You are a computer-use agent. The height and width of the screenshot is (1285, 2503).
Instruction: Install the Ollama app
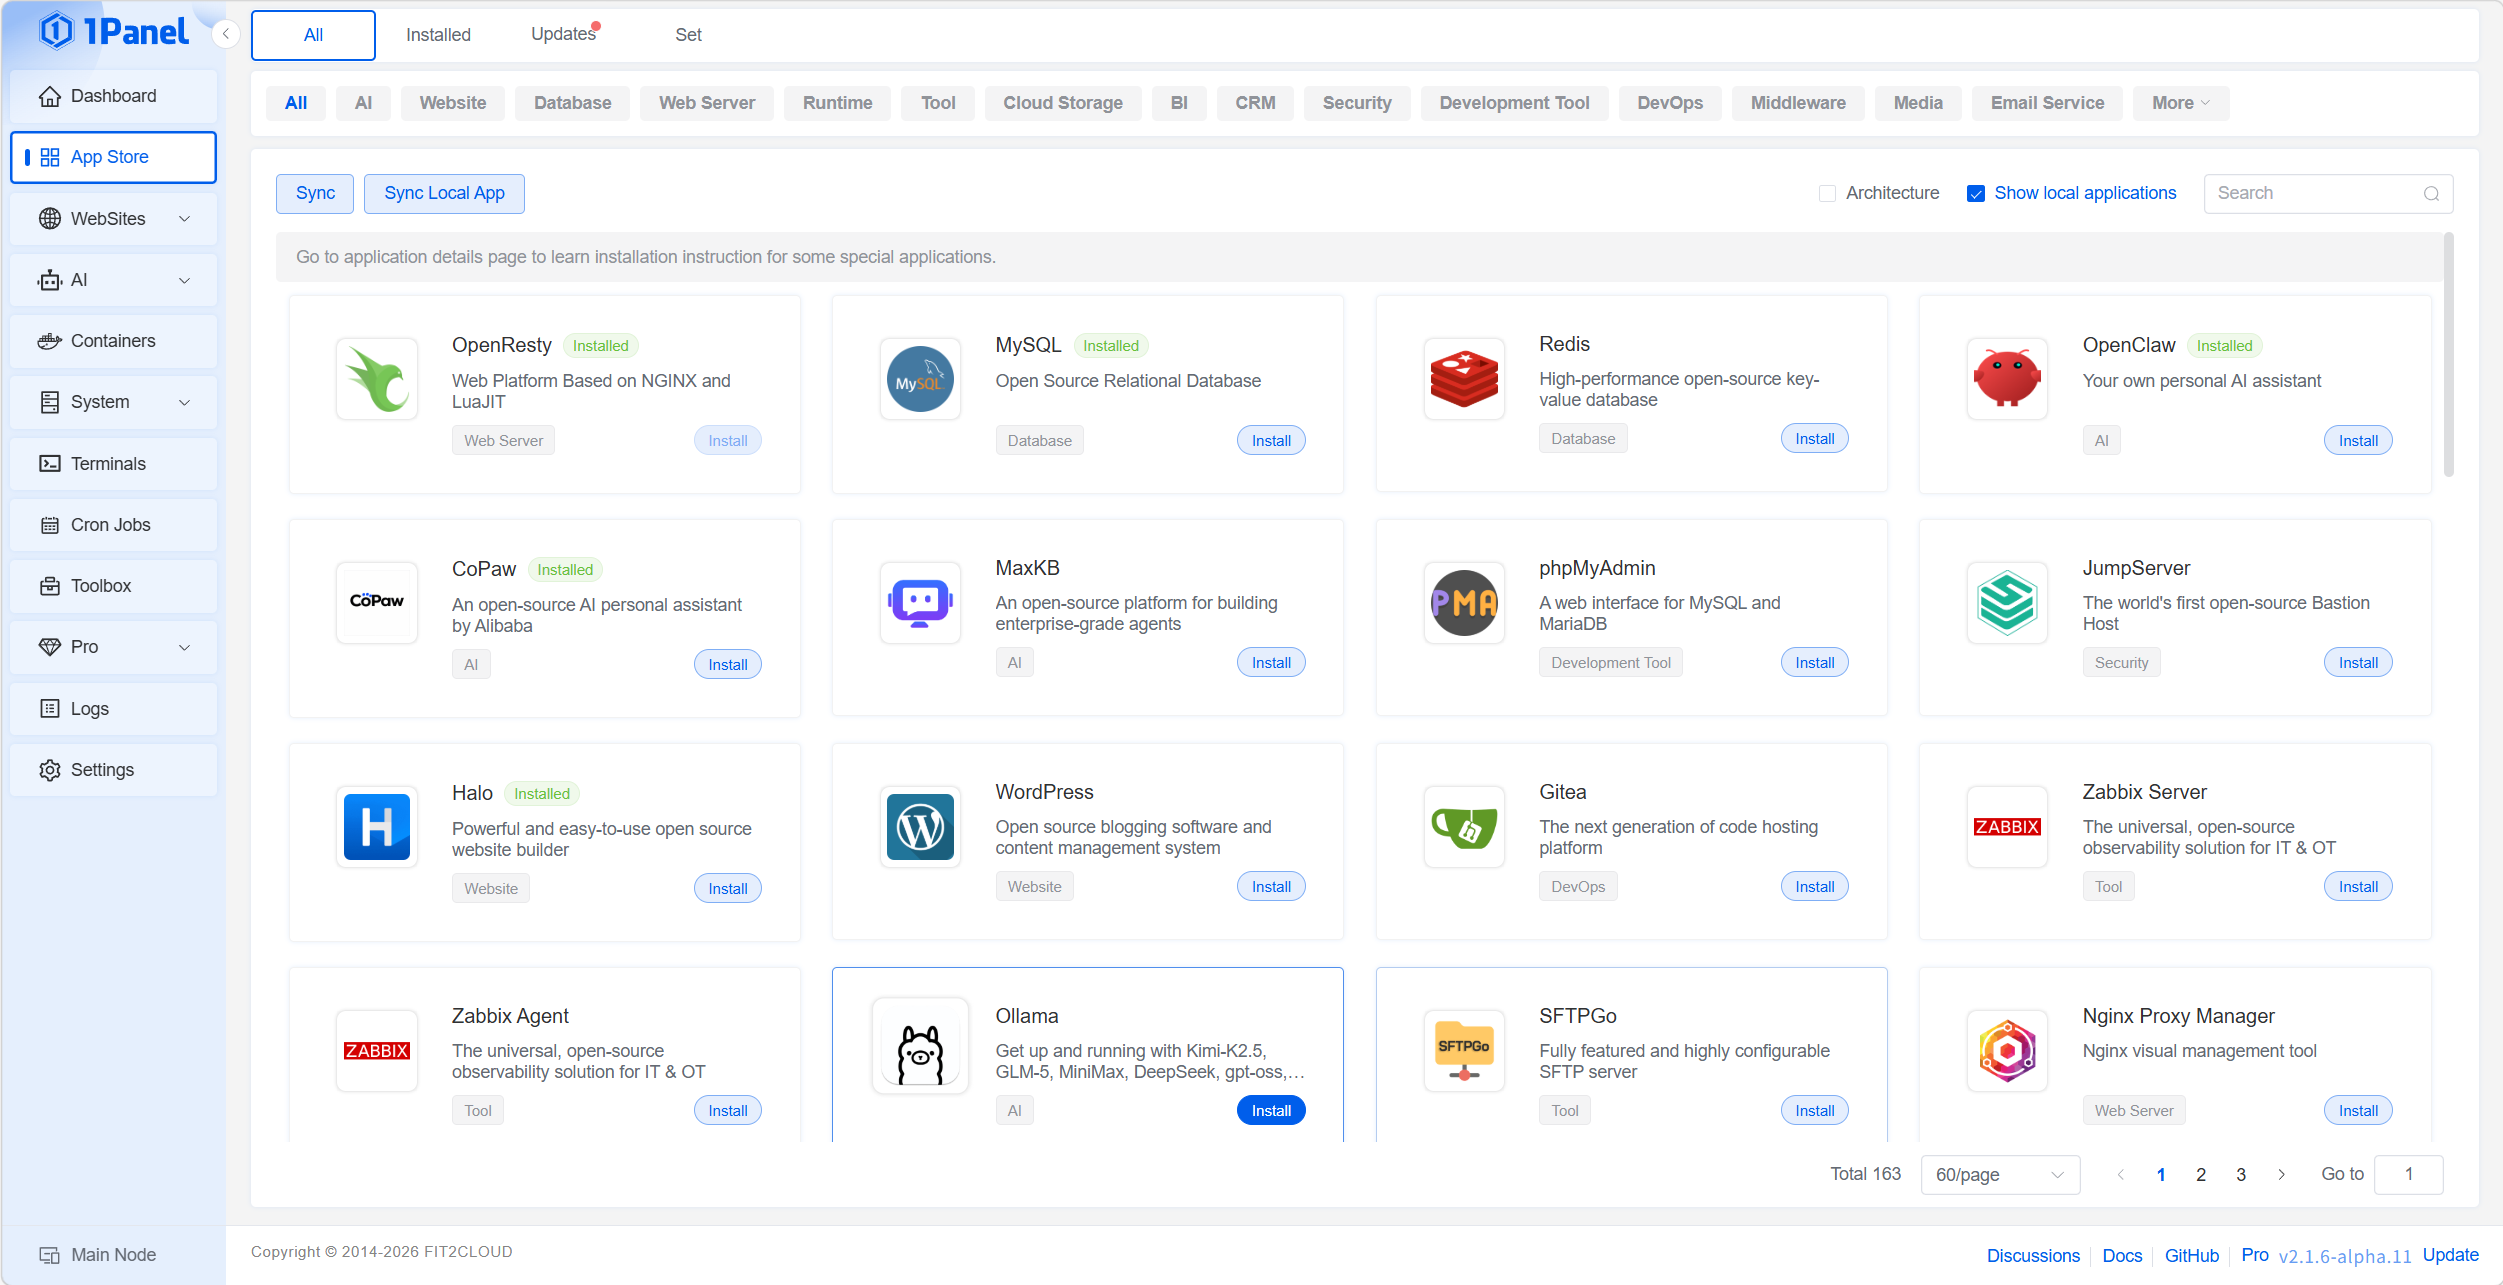[1270, 1110]
